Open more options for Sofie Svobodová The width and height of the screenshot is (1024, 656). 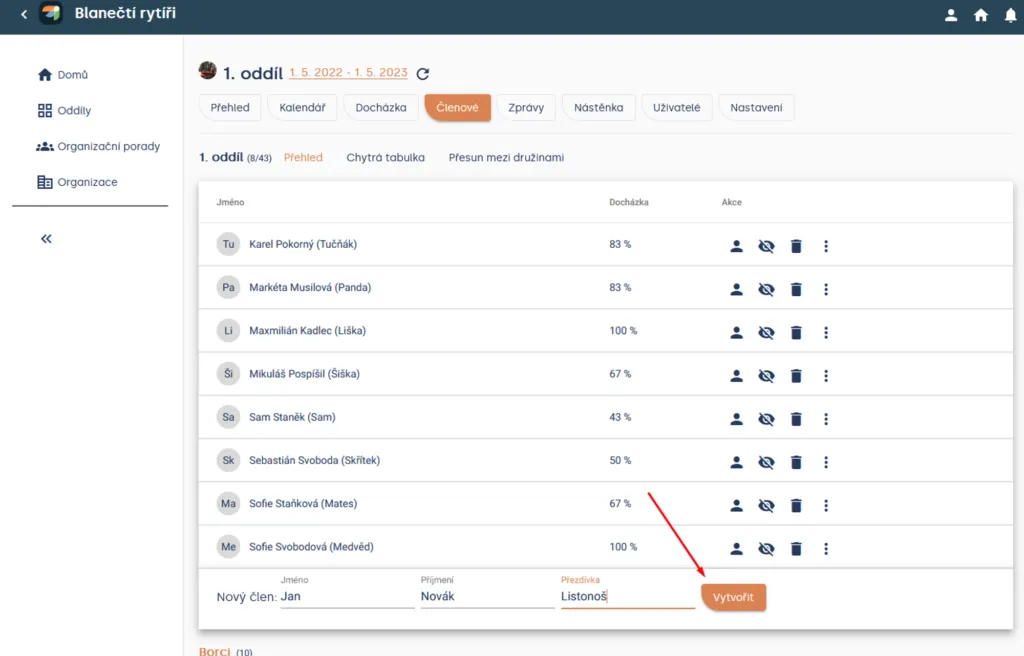pos(826,549)
